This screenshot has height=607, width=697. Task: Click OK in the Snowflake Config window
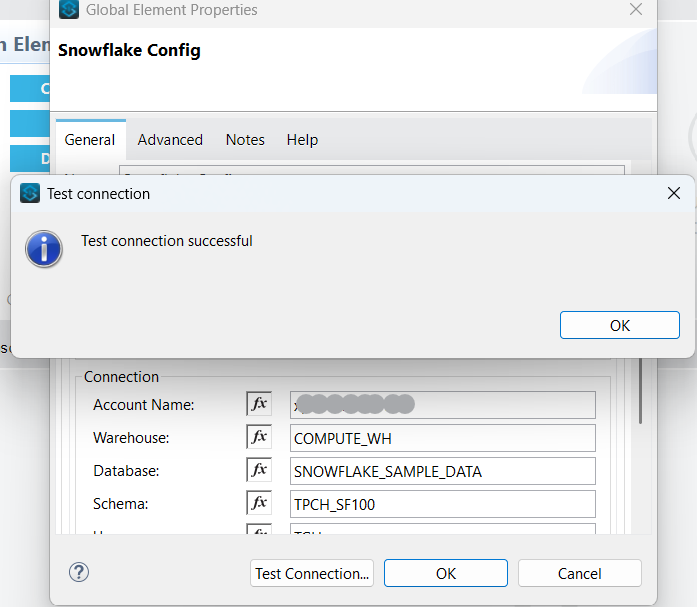[x=446, y=573]
